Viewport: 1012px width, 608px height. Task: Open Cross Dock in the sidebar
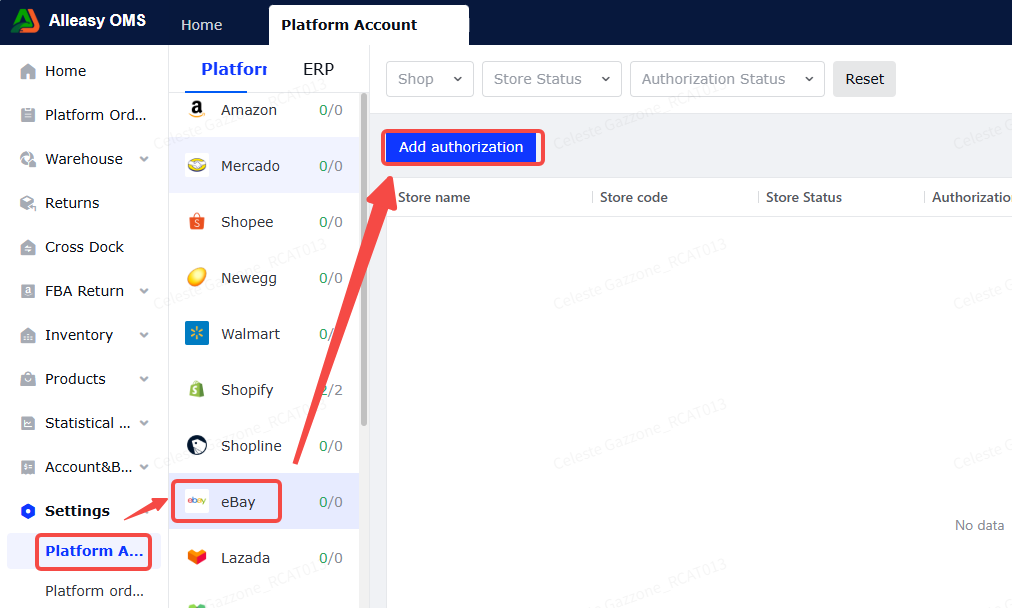(84, 247)
